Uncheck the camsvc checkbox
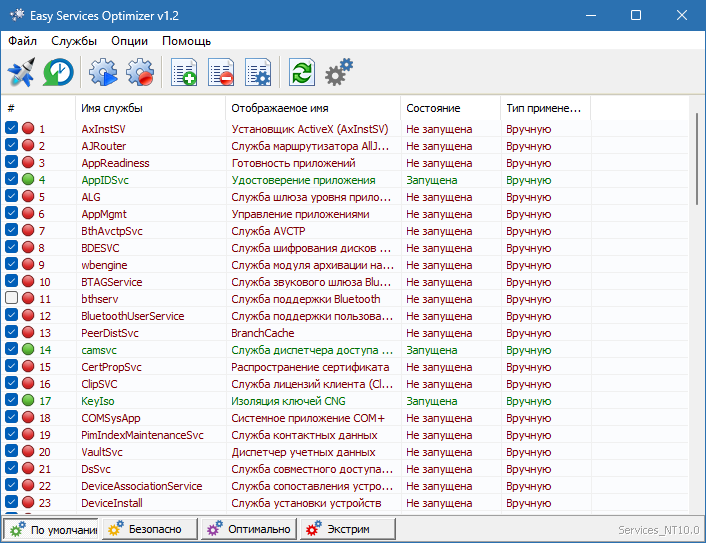This screenshot has height=543, width=706. click(x=11, y=348)
